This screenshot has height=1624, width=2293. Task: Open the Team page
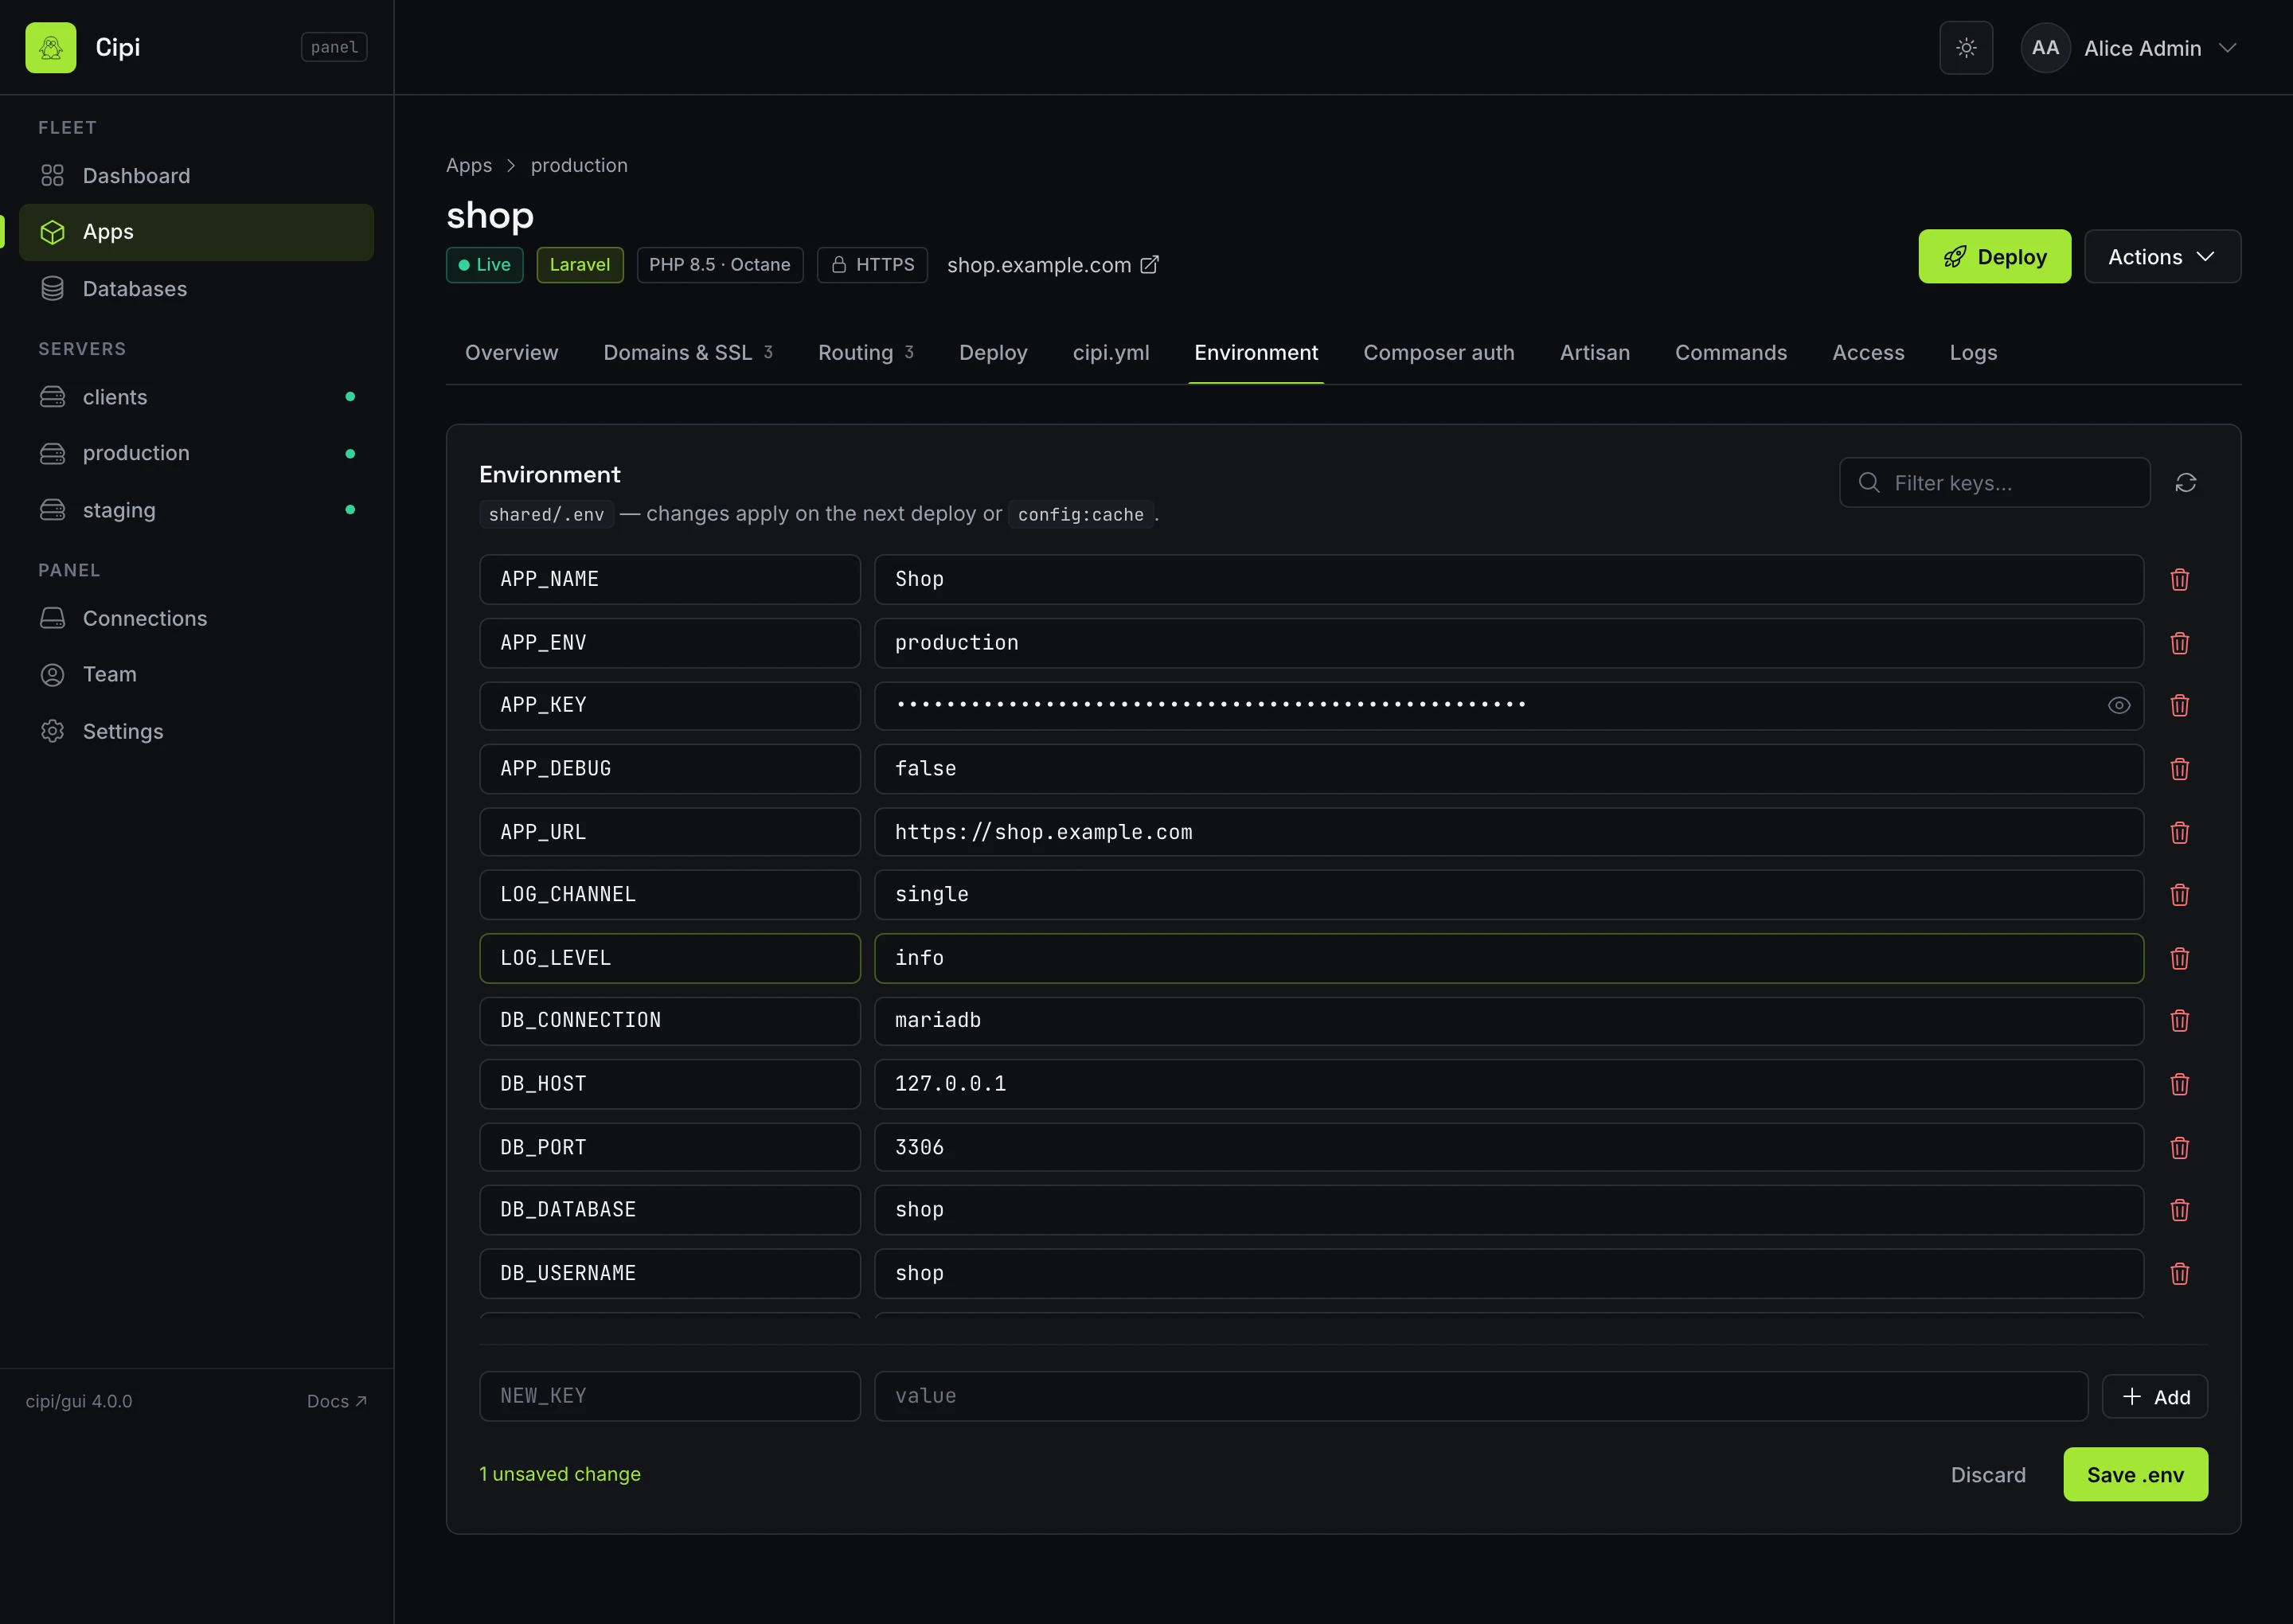click(196, 674)
